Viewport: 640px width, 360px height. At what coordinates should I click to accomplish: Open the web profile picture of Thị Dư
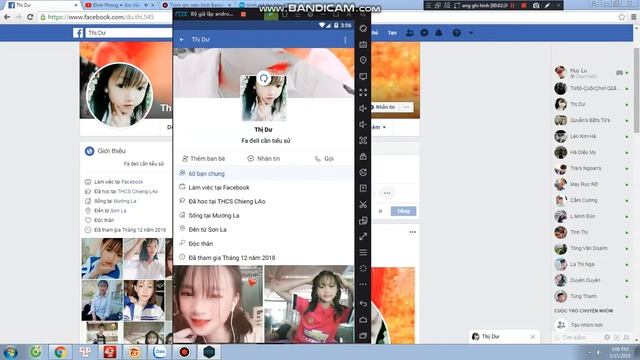120,95
